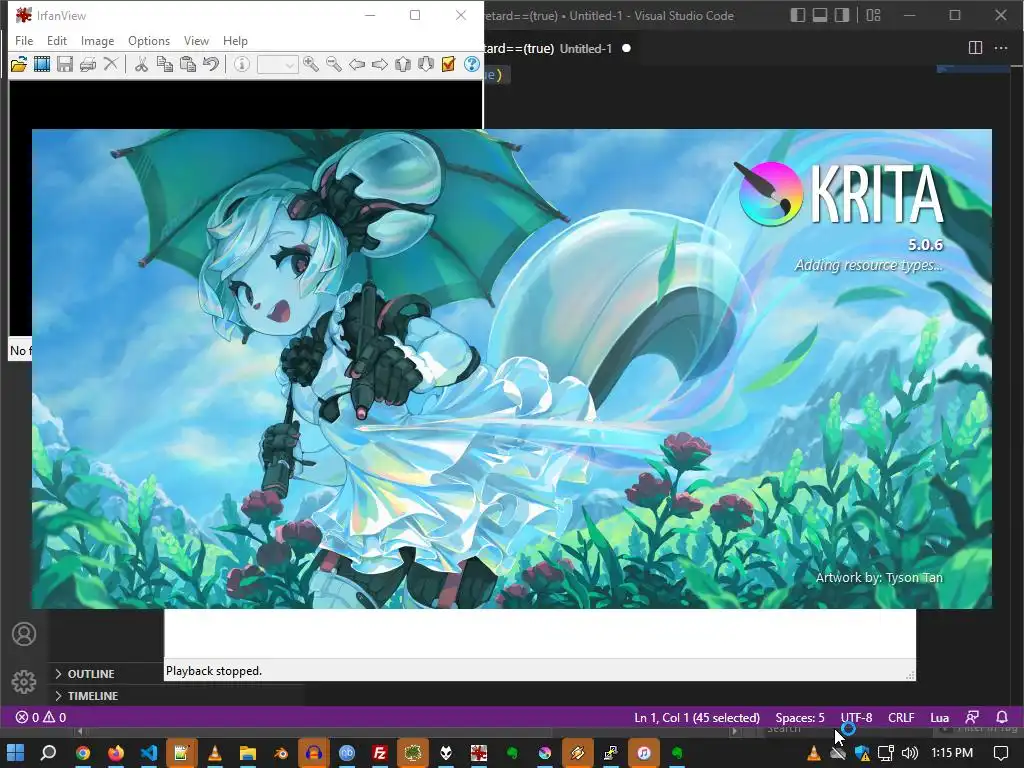Screen dimensions: 1024x768
Task: Open the IrfanView zoom percentage combo box
Action: pyautogui.click(x=278, y=64)
